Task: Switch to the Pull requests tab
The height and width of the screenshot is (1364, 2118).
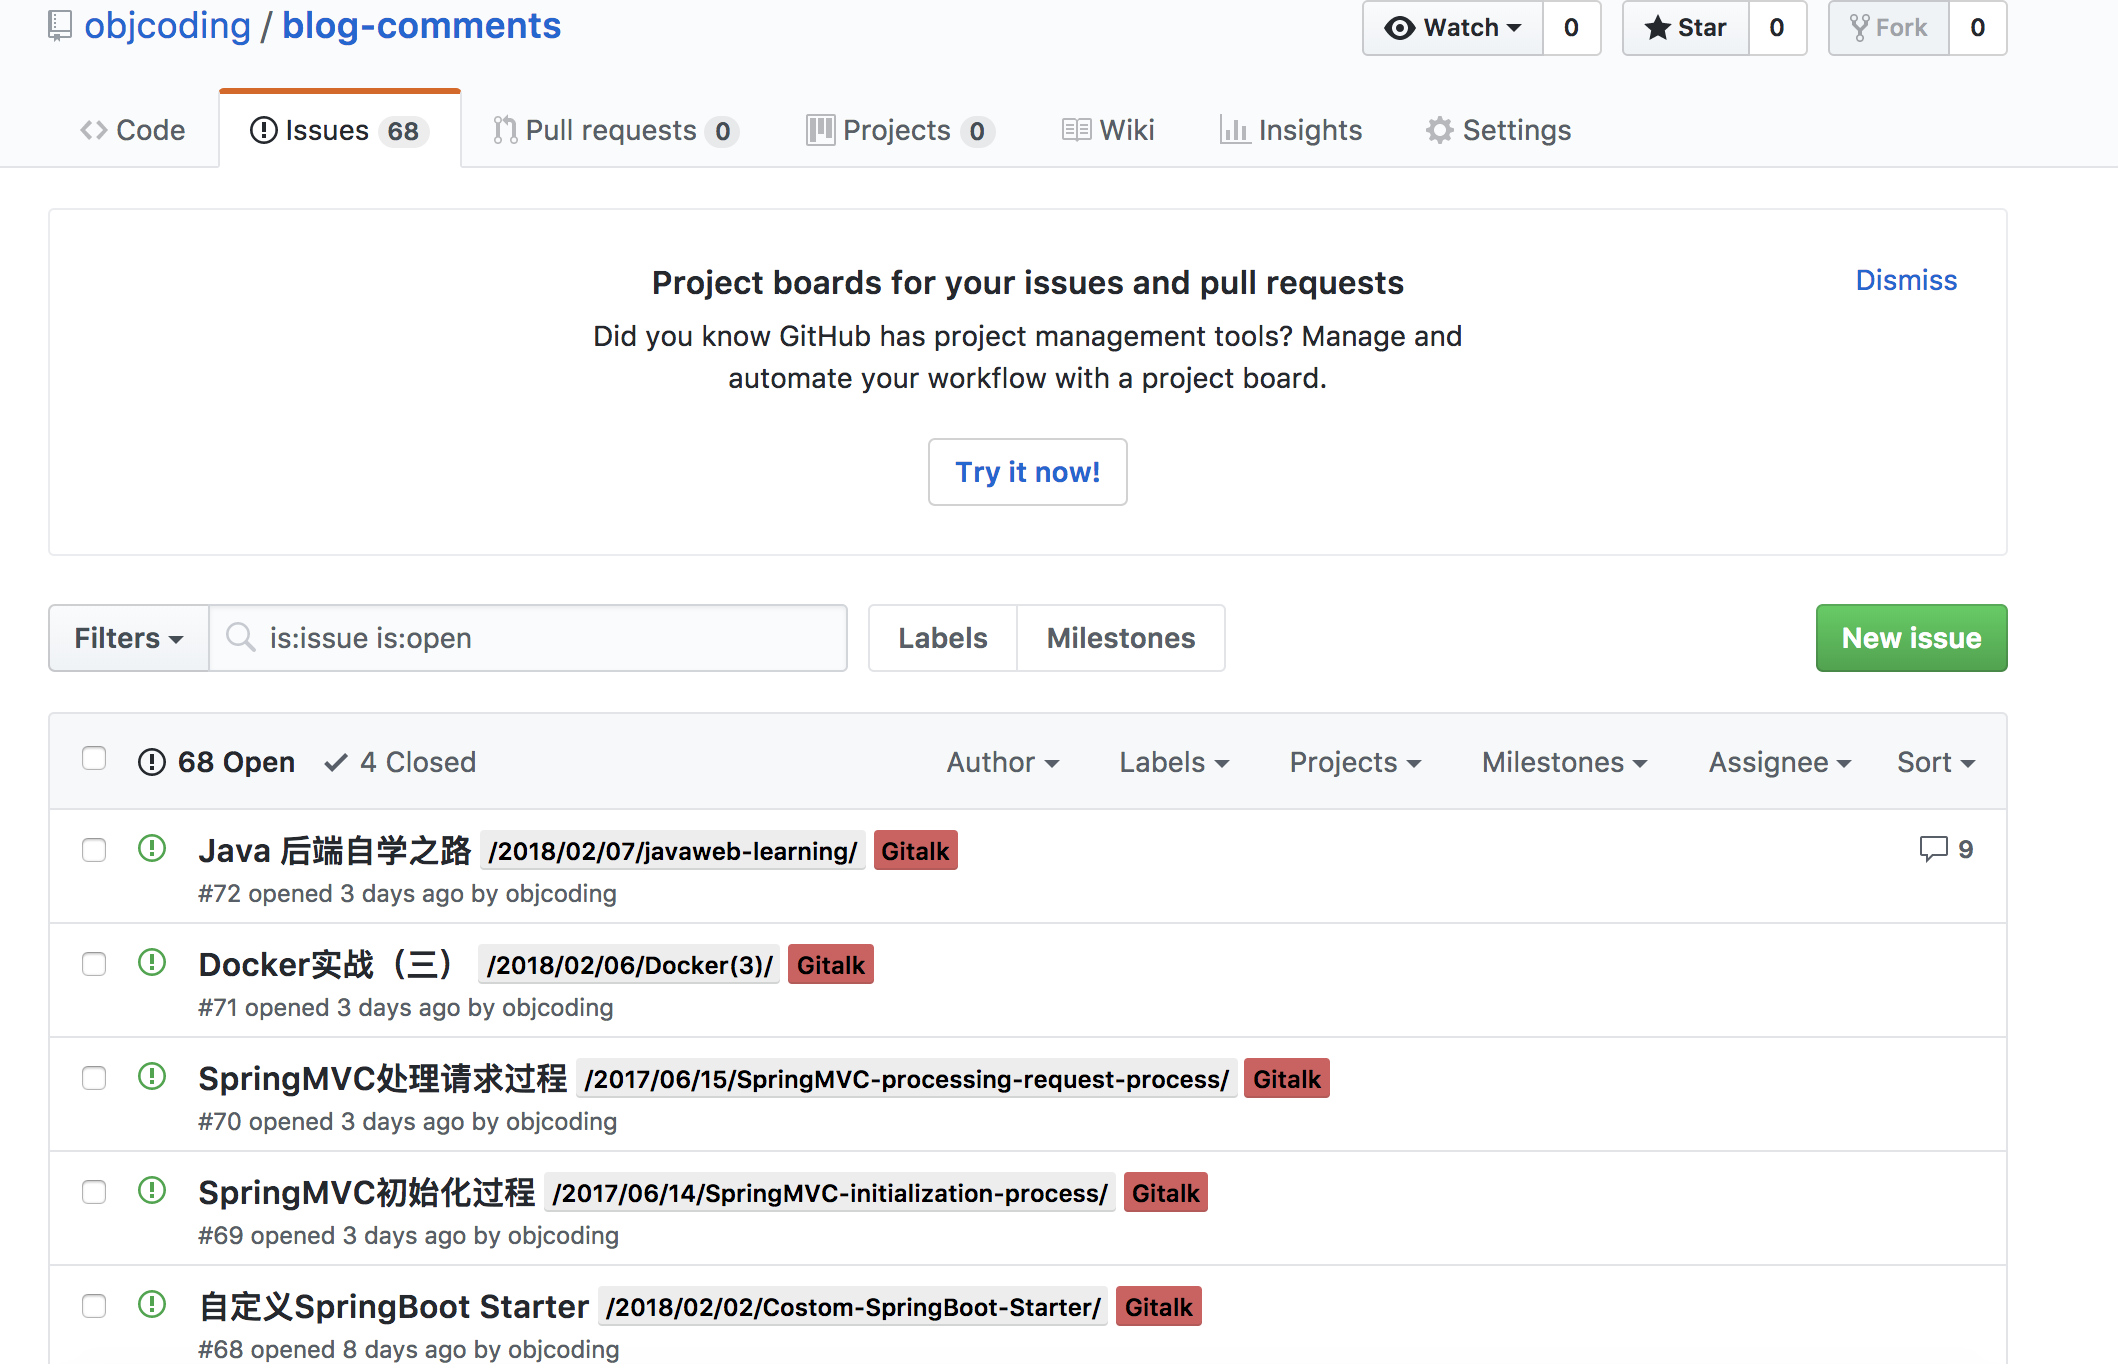Action: tap(614, 130)
